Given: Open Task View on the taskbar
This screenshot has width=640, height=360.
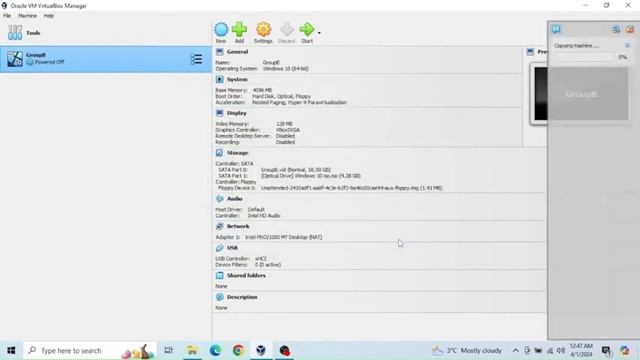Looking at the screenshot, I should (168, 351).
